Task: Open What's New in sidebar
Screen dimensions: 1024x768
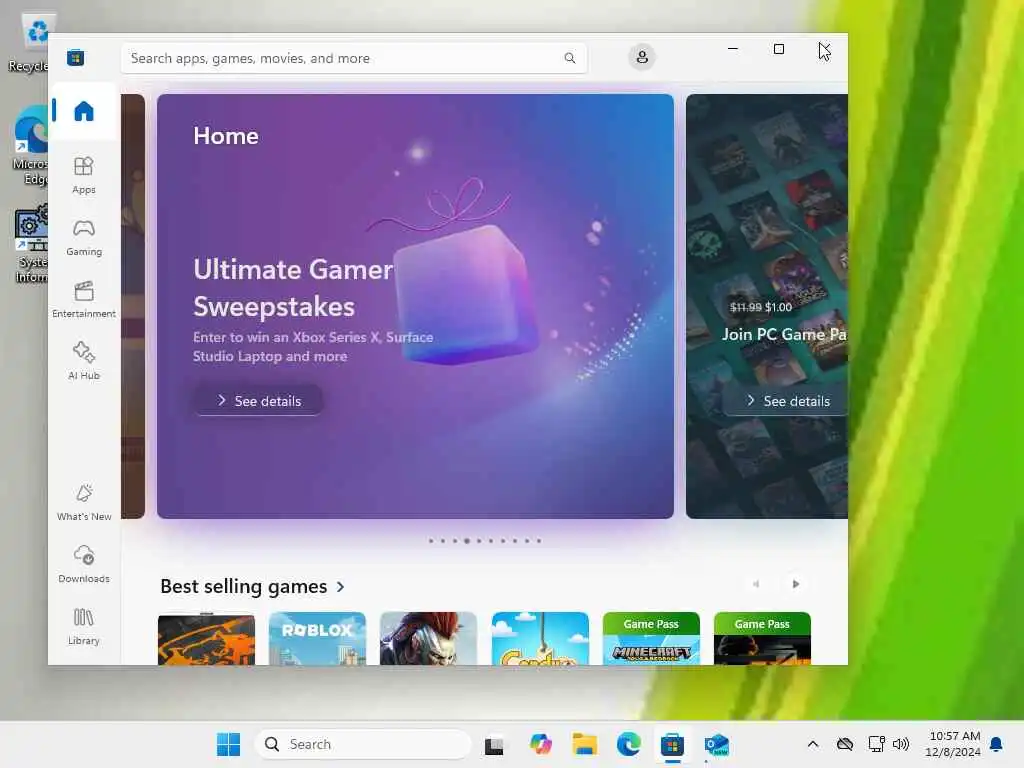Action: tap(84, 502)
